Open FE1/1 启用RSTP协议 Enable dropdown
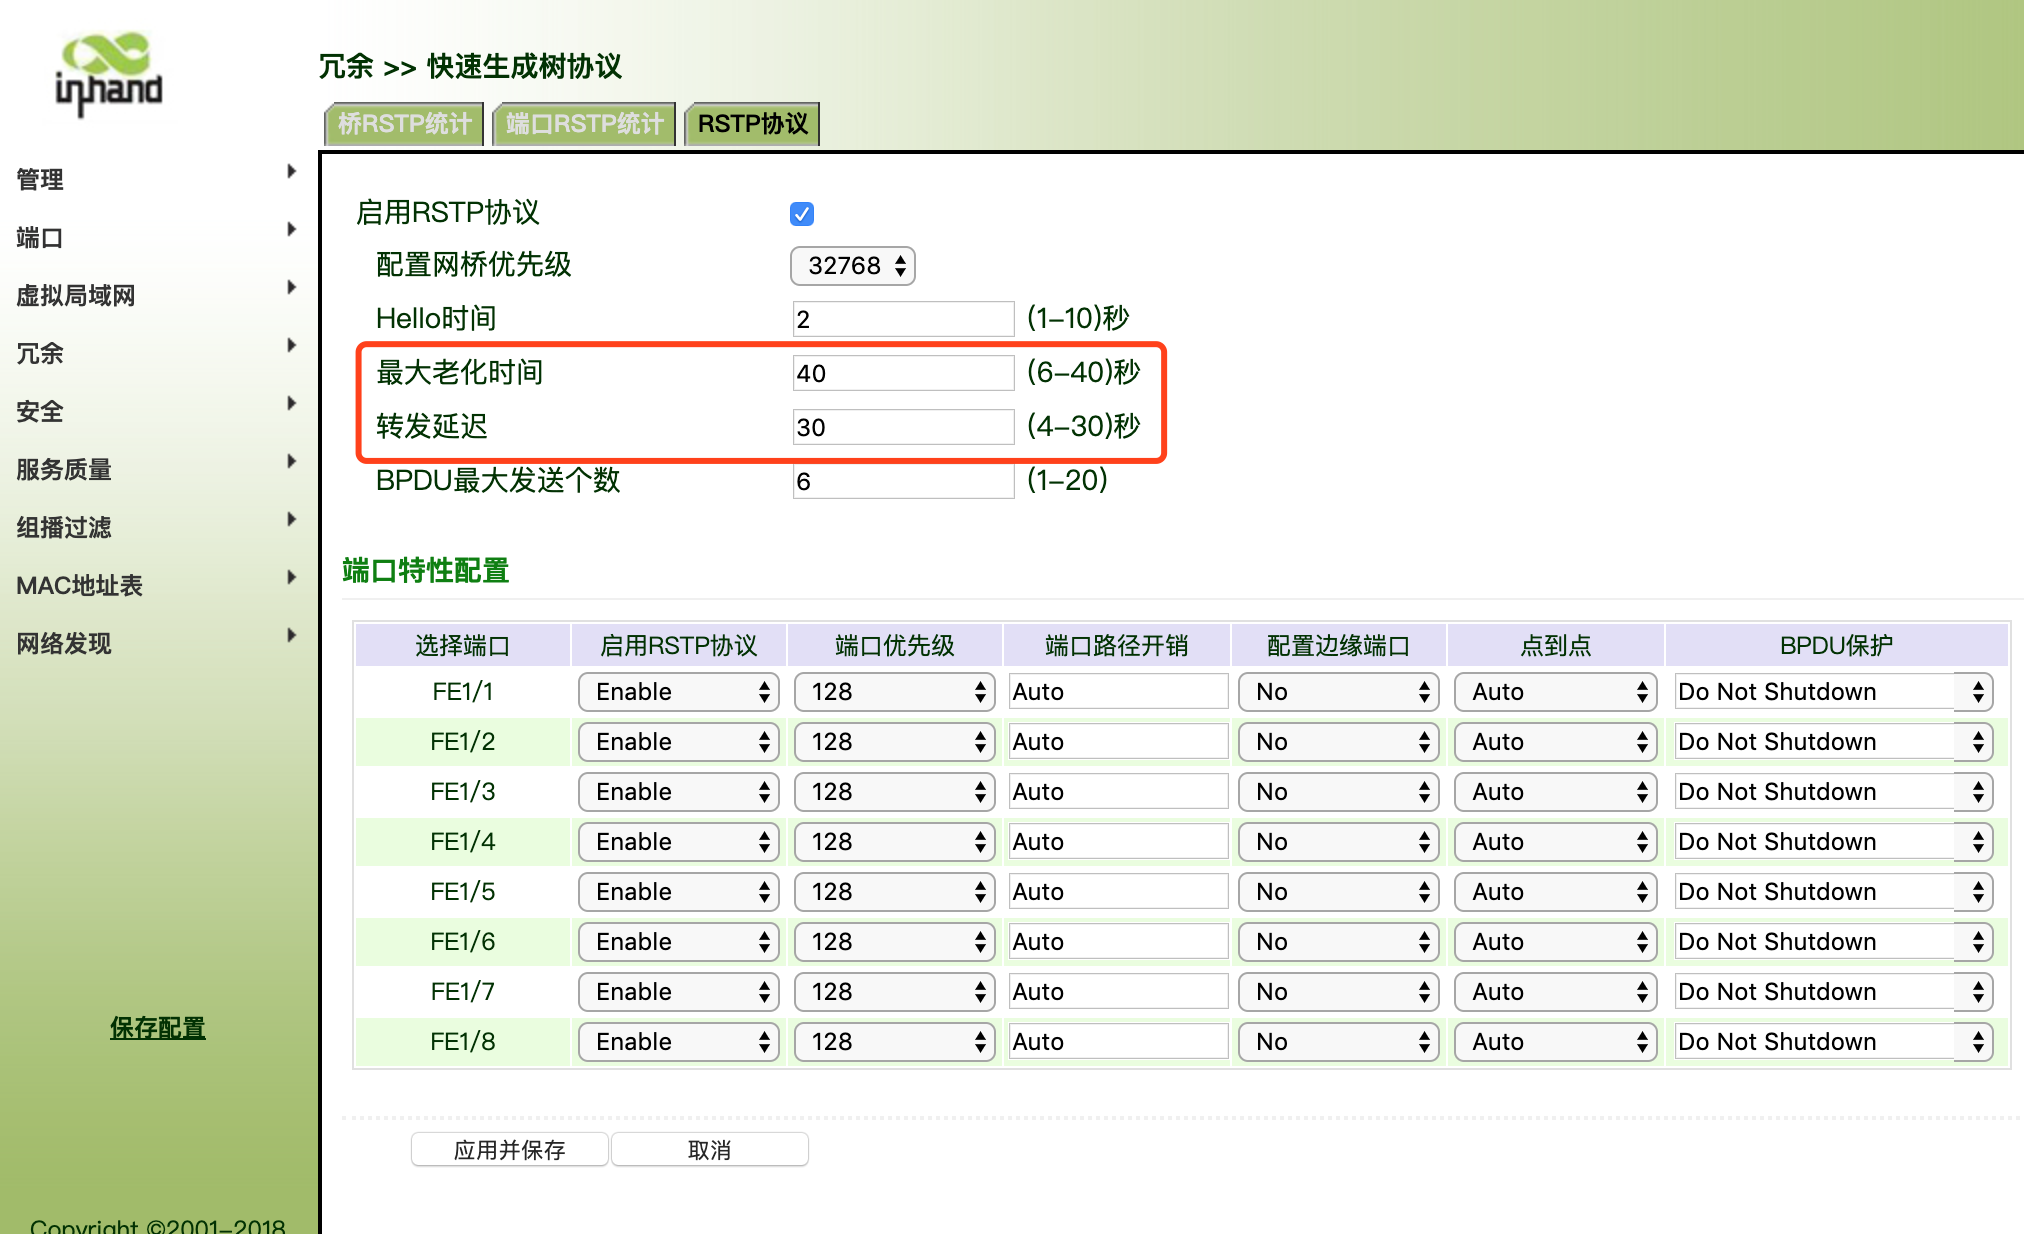The height and width of the screenshot is (1234, 2024). (678, 692)
